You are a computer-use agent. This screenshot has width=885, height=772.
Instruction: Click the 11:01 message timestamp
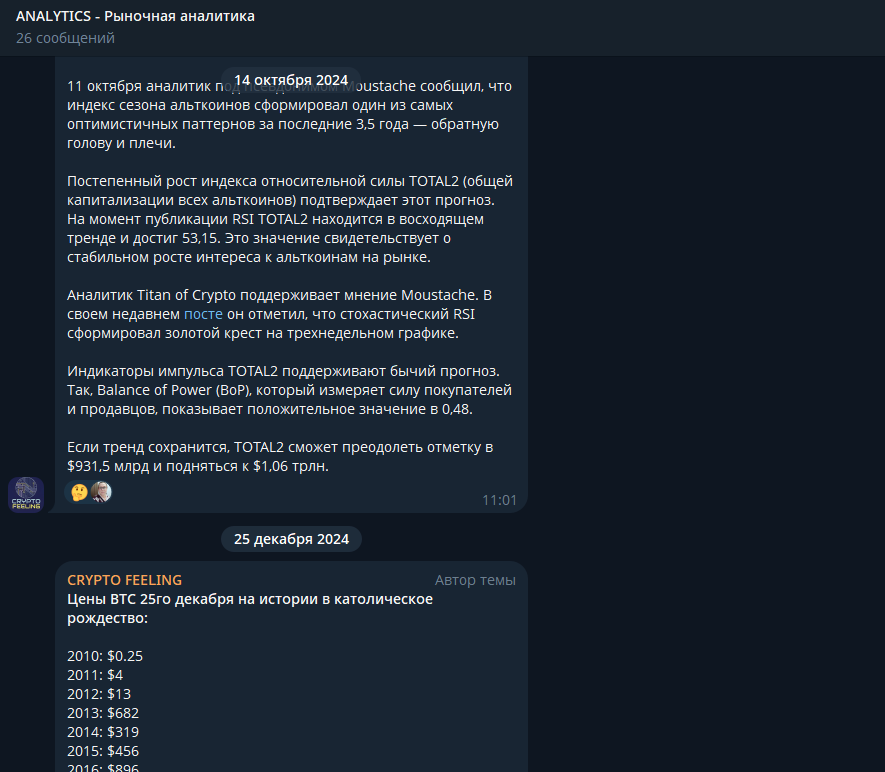(x=499, y=500)
